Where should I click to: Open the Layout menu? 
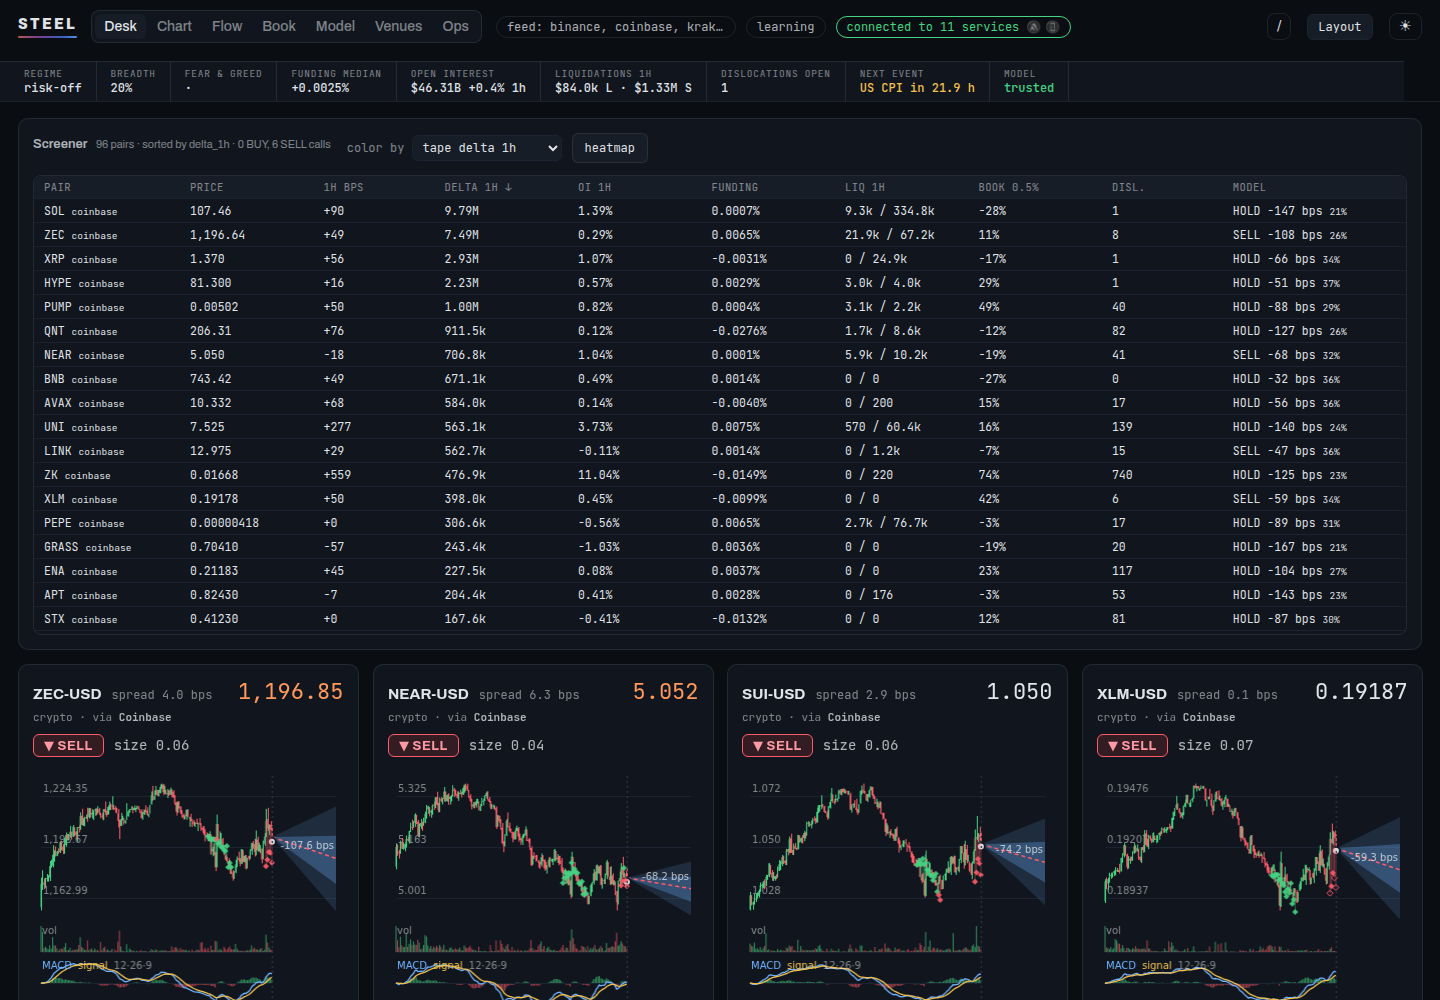1340,26
